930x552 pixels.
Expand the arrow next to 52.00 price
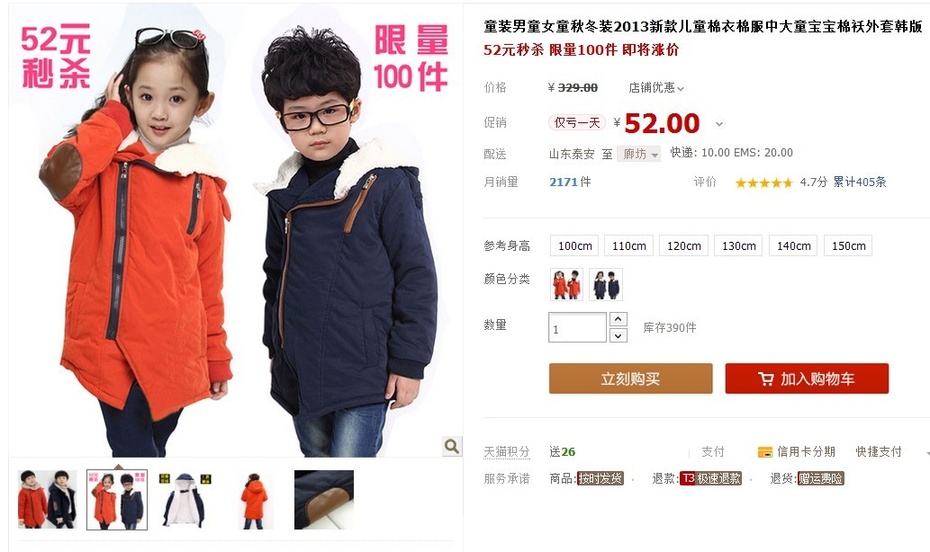[719, 124]
